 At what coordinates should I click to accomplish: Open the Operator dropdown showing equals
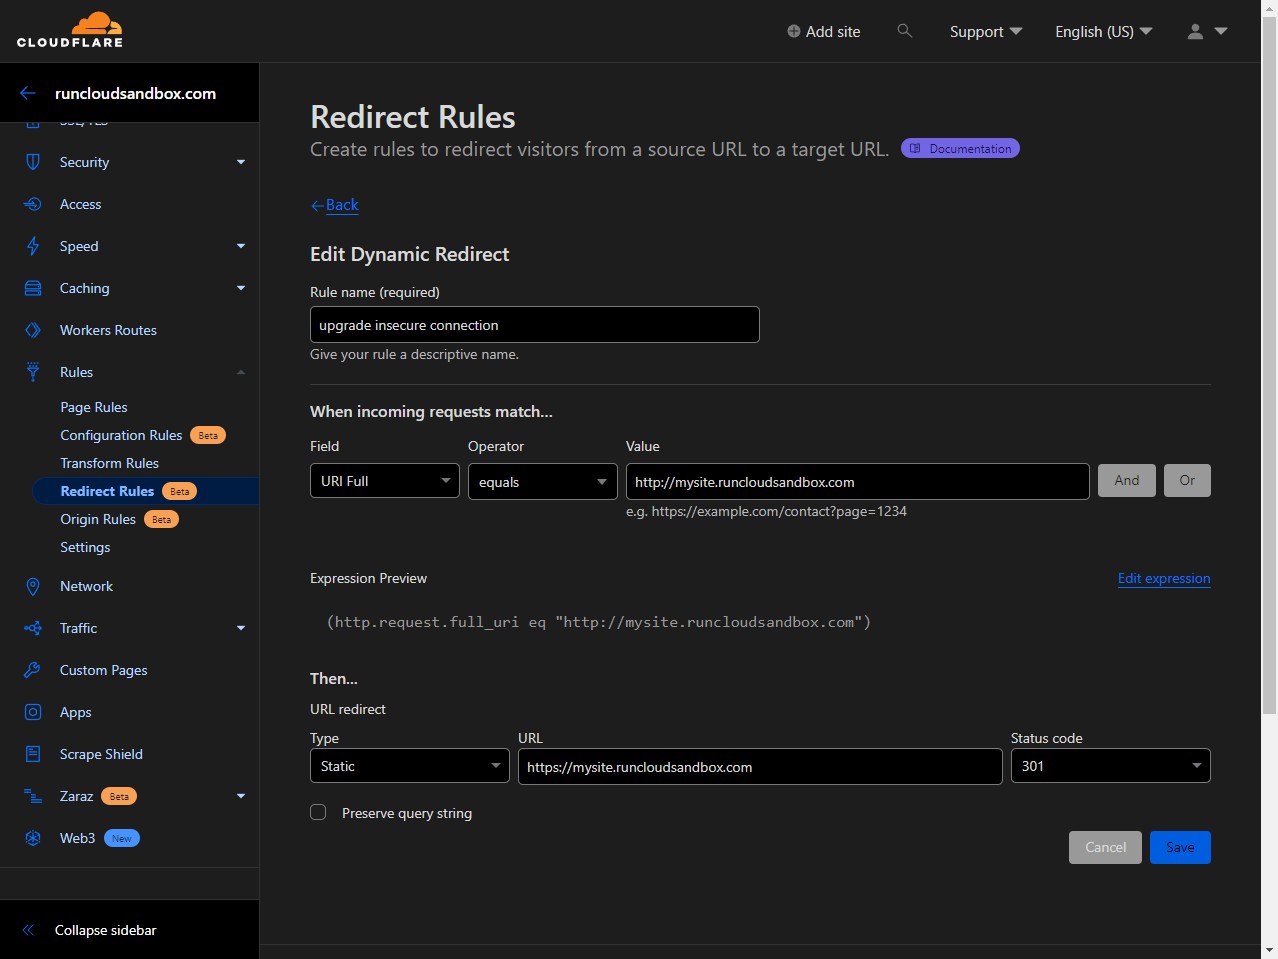point(543,481)
